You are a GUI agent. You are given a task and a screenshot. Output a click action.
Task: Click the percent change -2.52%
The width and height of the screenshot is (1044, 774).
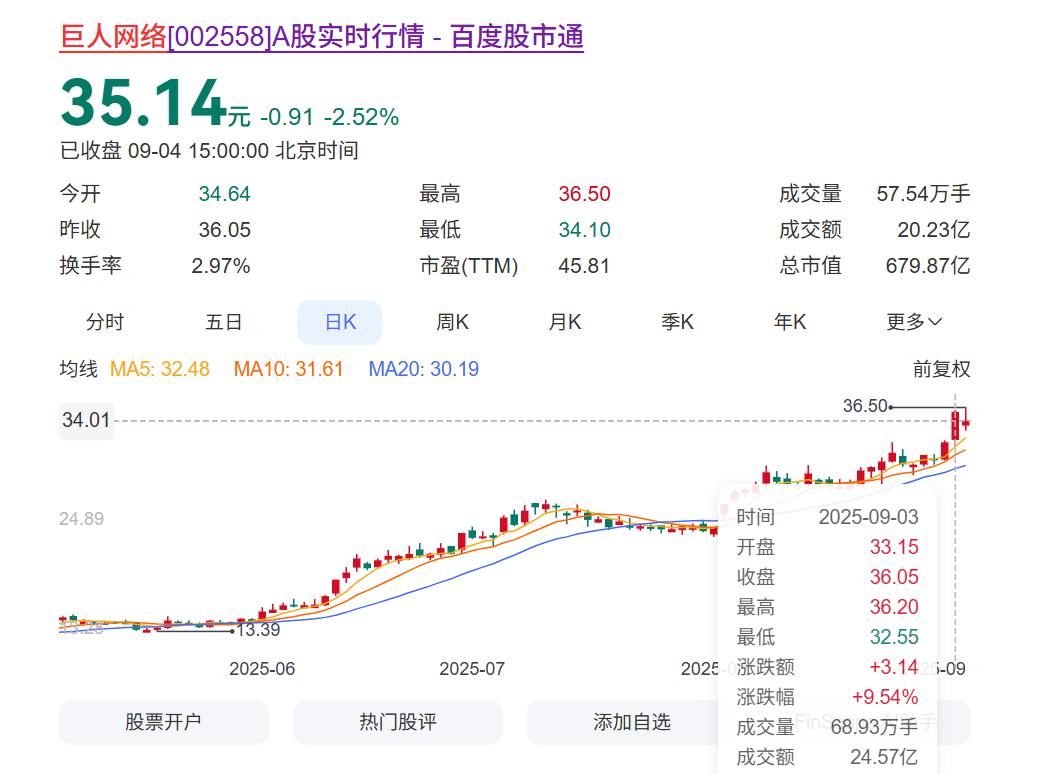click(362, 117)
